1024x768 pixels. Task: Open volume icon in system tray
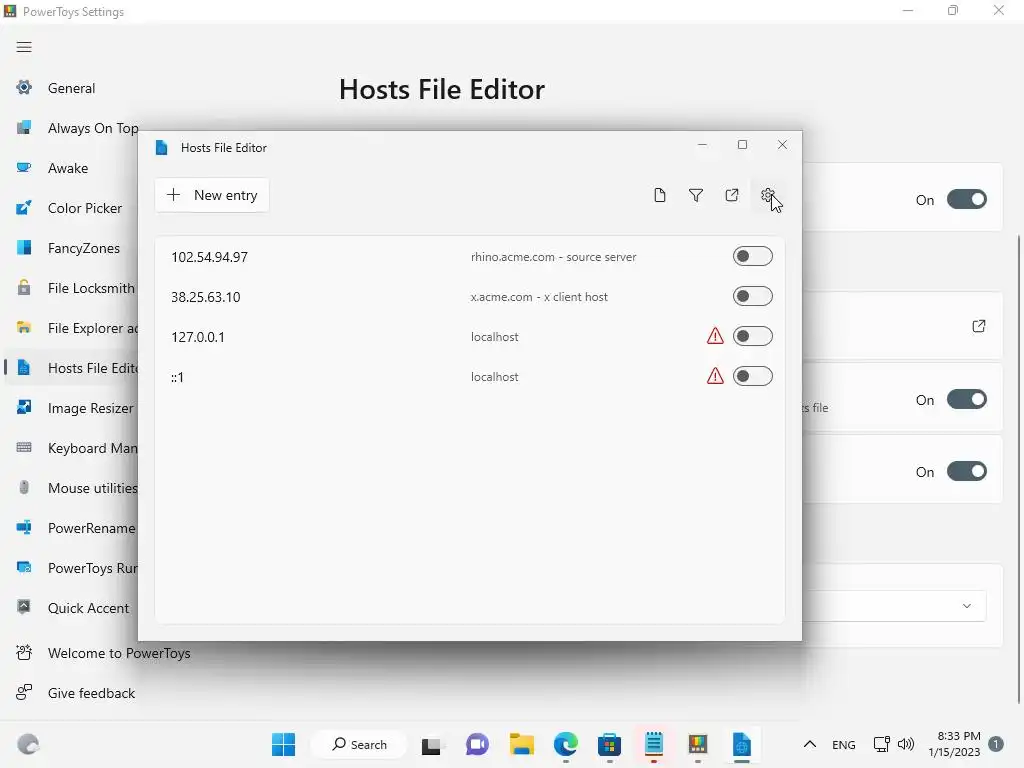click(x=906, y=744)
